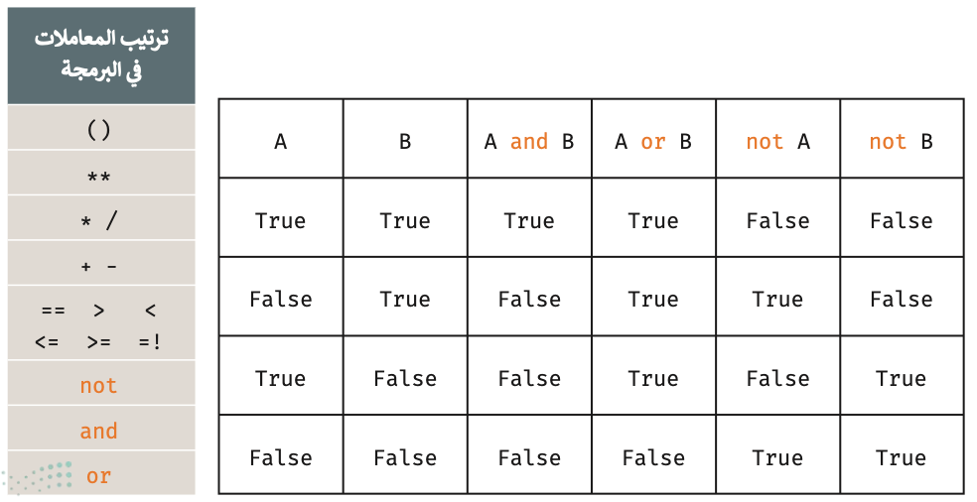Image resolution: width=977 pixels, height=502 pixels.
Task: Click True in last row of 'not B'
Action: (902, 458)
